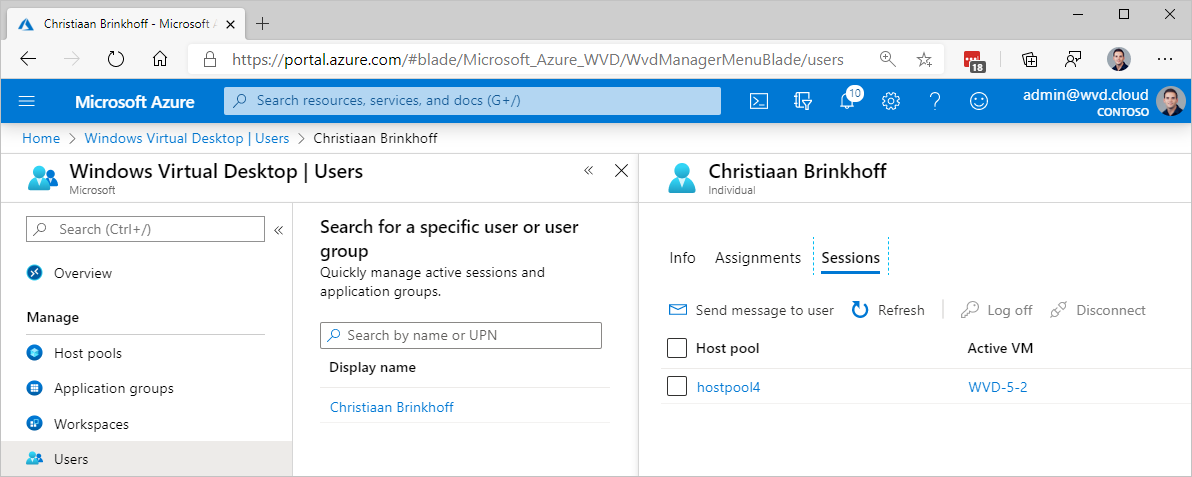Open the WVD-5-2 active VM link
The height and width of the screenshot is (477, 1192).
click(997, 387)
